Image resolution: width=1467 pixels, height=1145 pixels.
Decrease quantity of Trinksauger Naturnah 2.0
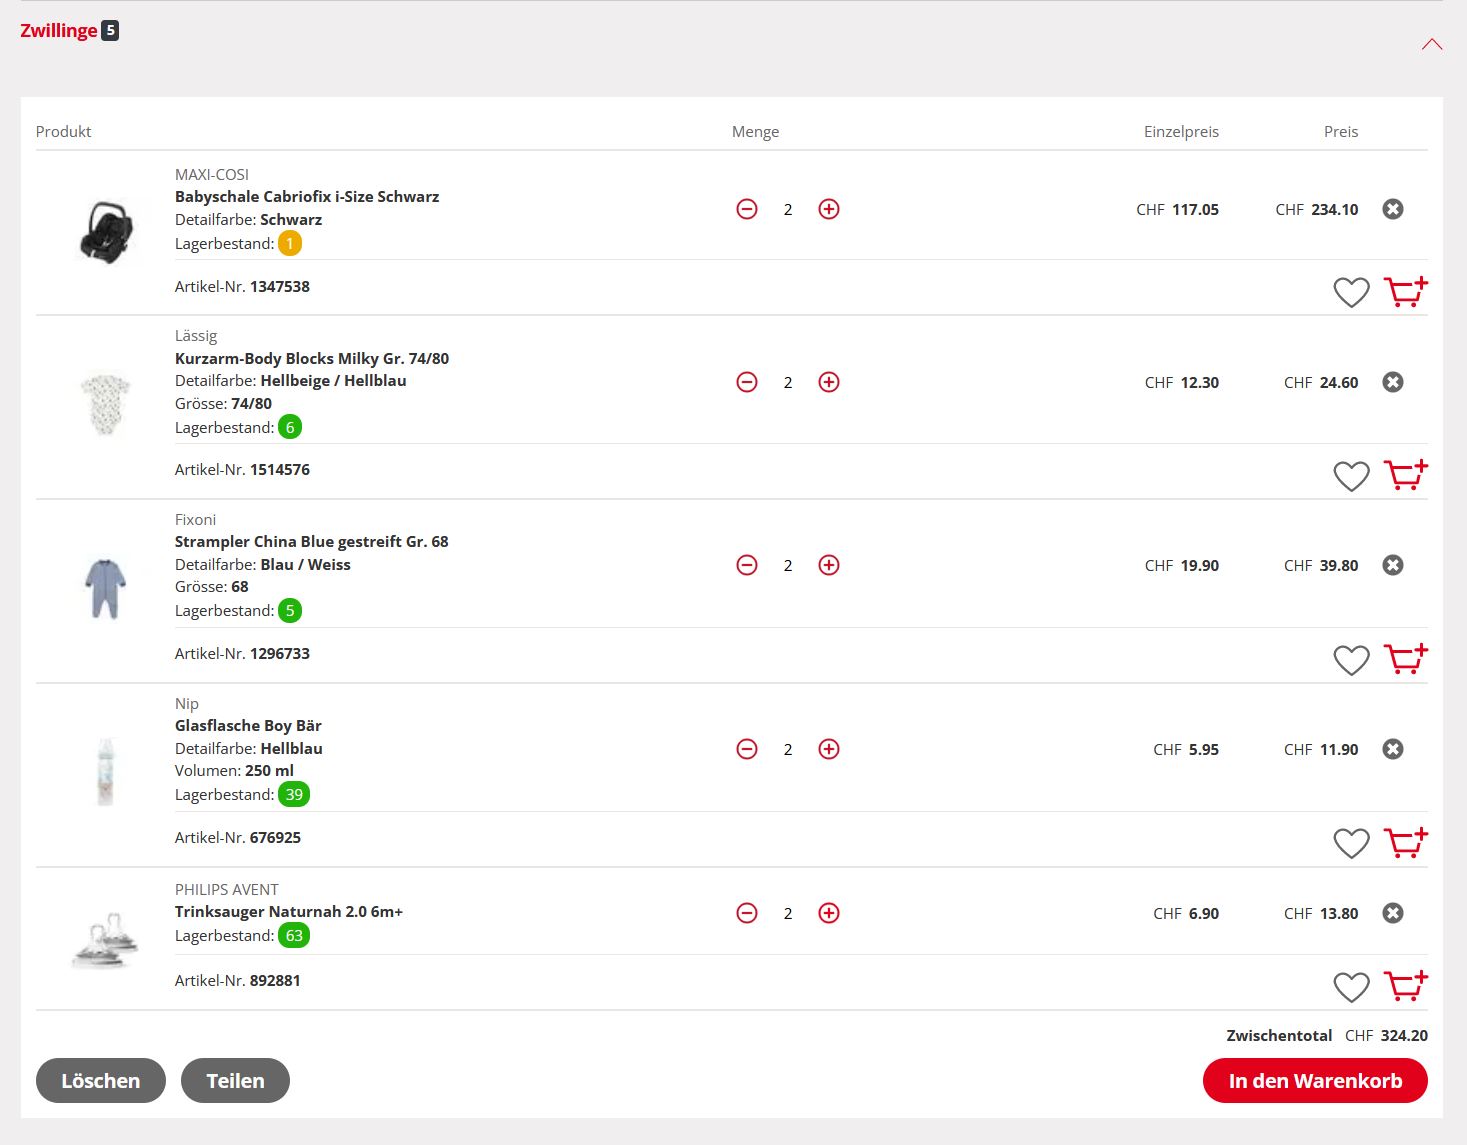pyautogui.click(x=747, y=913)
